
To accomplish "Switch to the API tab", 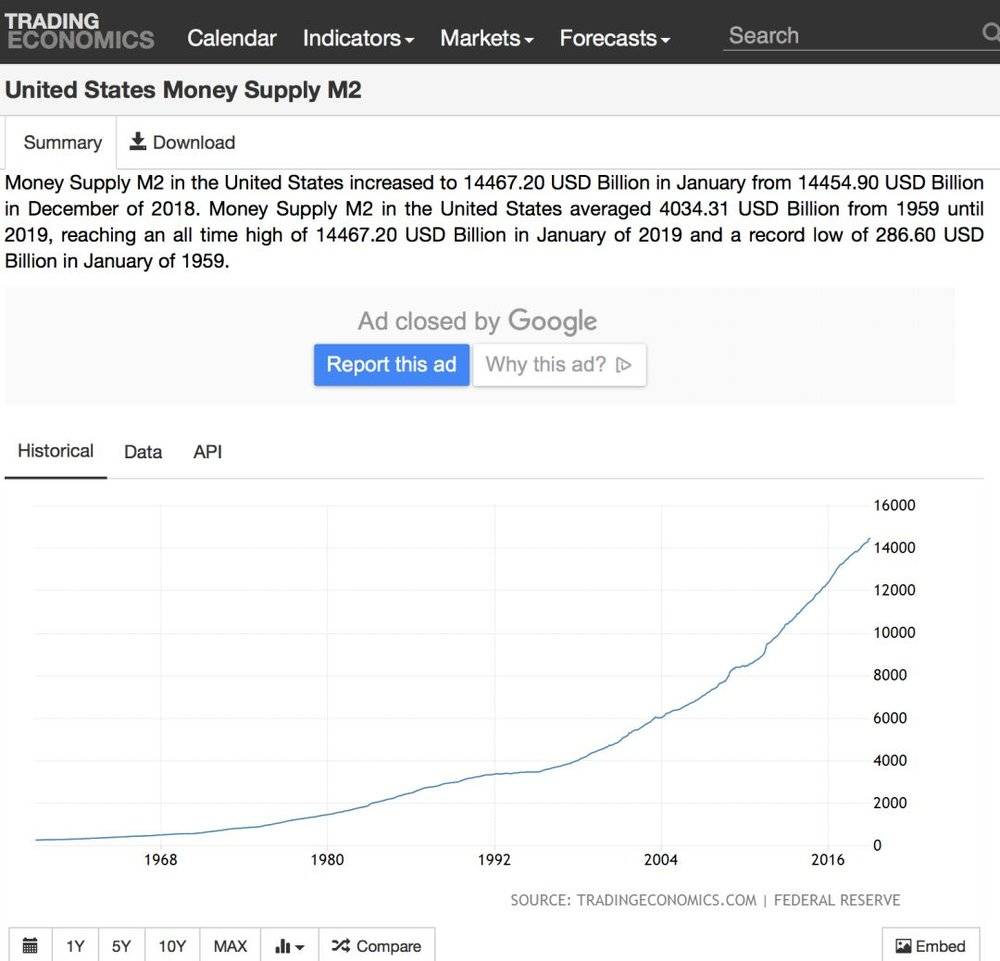I will (208, 452).
